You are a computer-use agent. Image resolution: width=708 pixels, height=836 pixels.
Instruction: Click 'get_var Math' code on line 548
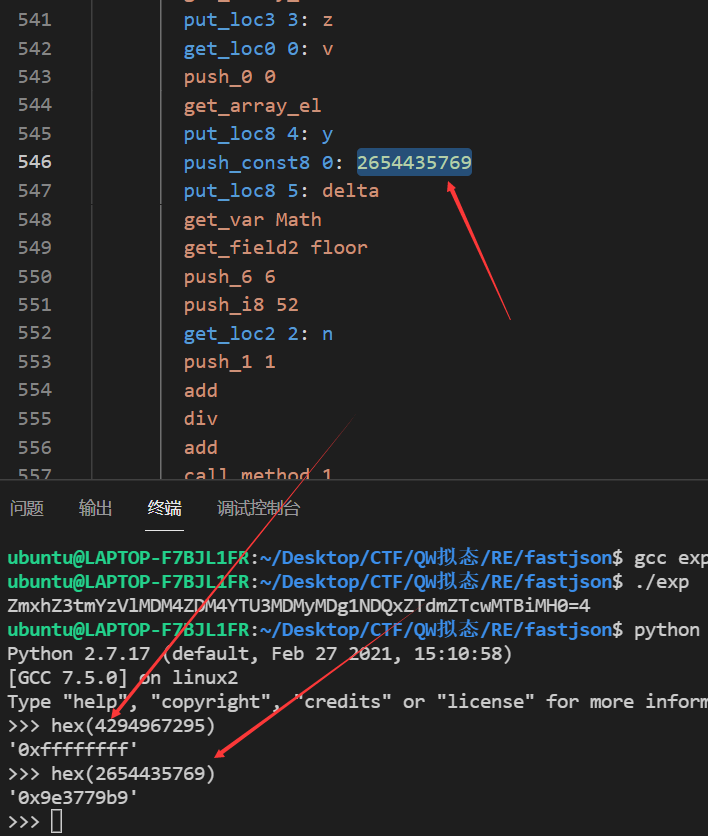252,219
